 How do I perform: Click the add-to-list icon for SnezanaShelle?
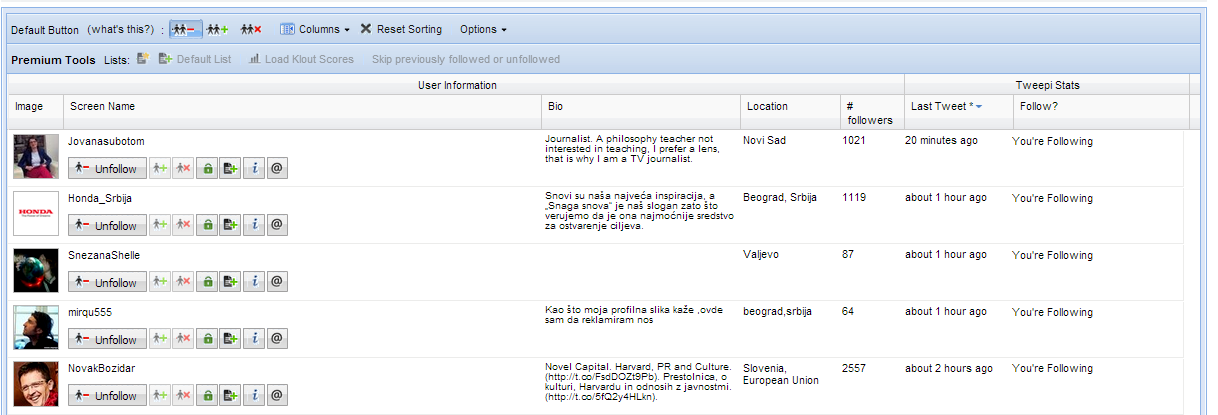click(231, 283)
